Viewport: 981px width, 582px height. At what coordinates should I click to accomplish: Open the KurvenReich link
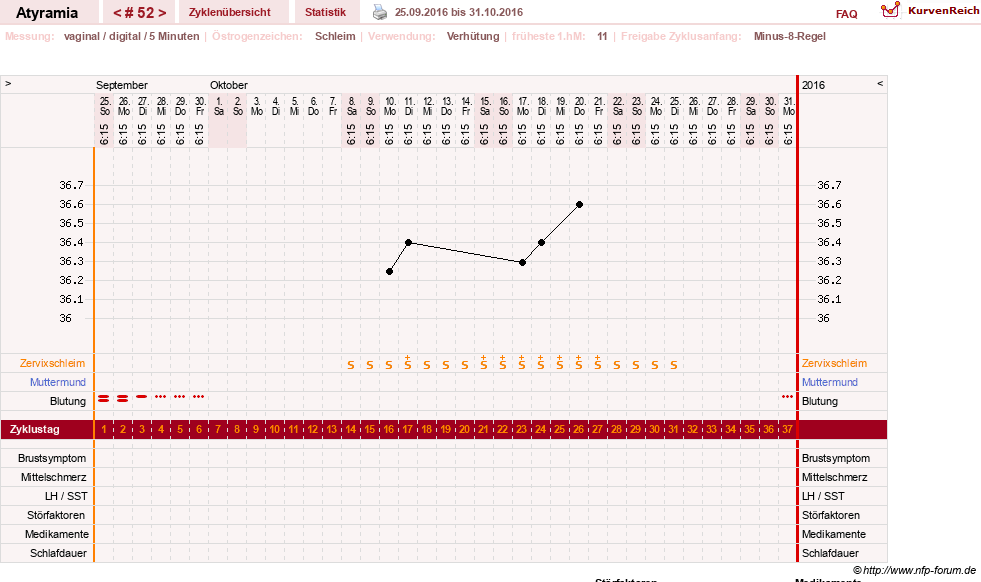[943, 11]
